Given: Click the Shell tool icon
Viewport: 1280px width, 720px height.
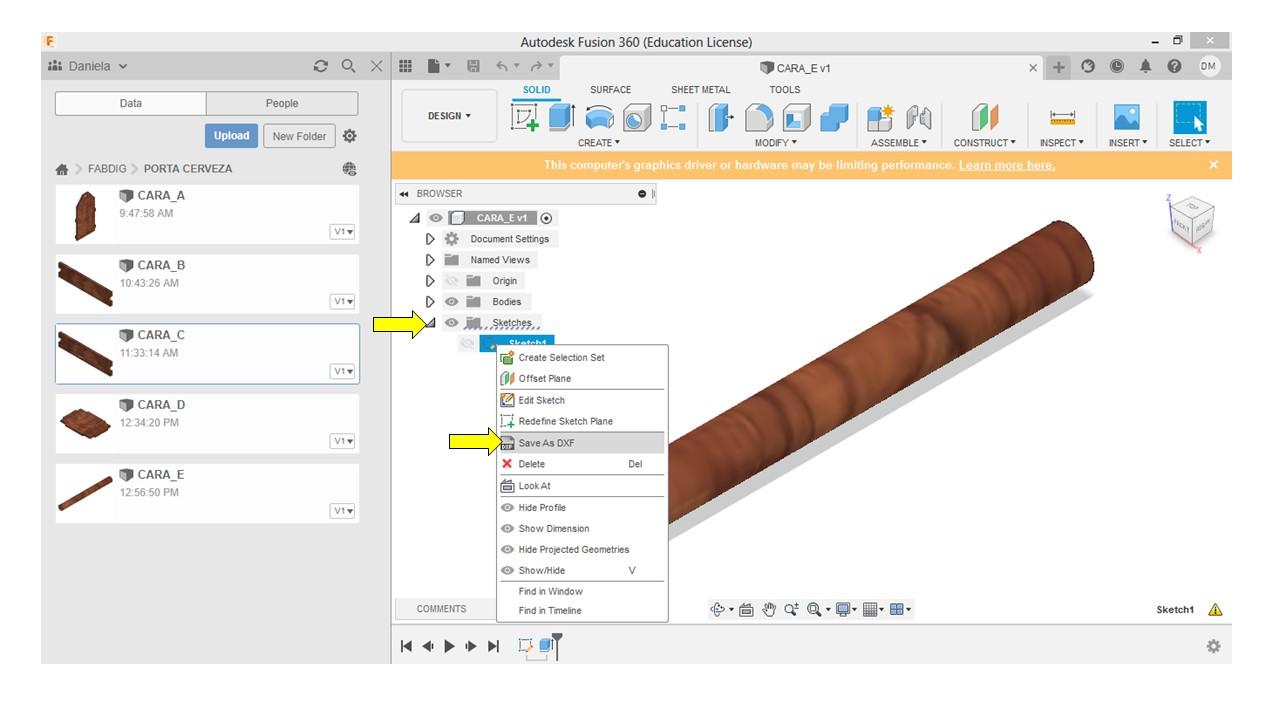Looking at the screenshot, I should (x=796, y=118).
